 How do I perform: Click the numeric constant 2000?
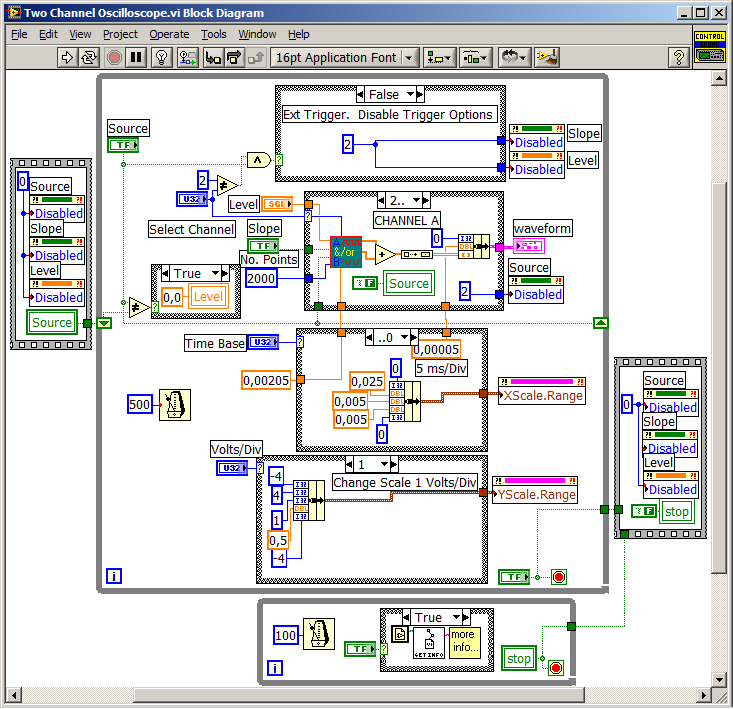point(261,279)
